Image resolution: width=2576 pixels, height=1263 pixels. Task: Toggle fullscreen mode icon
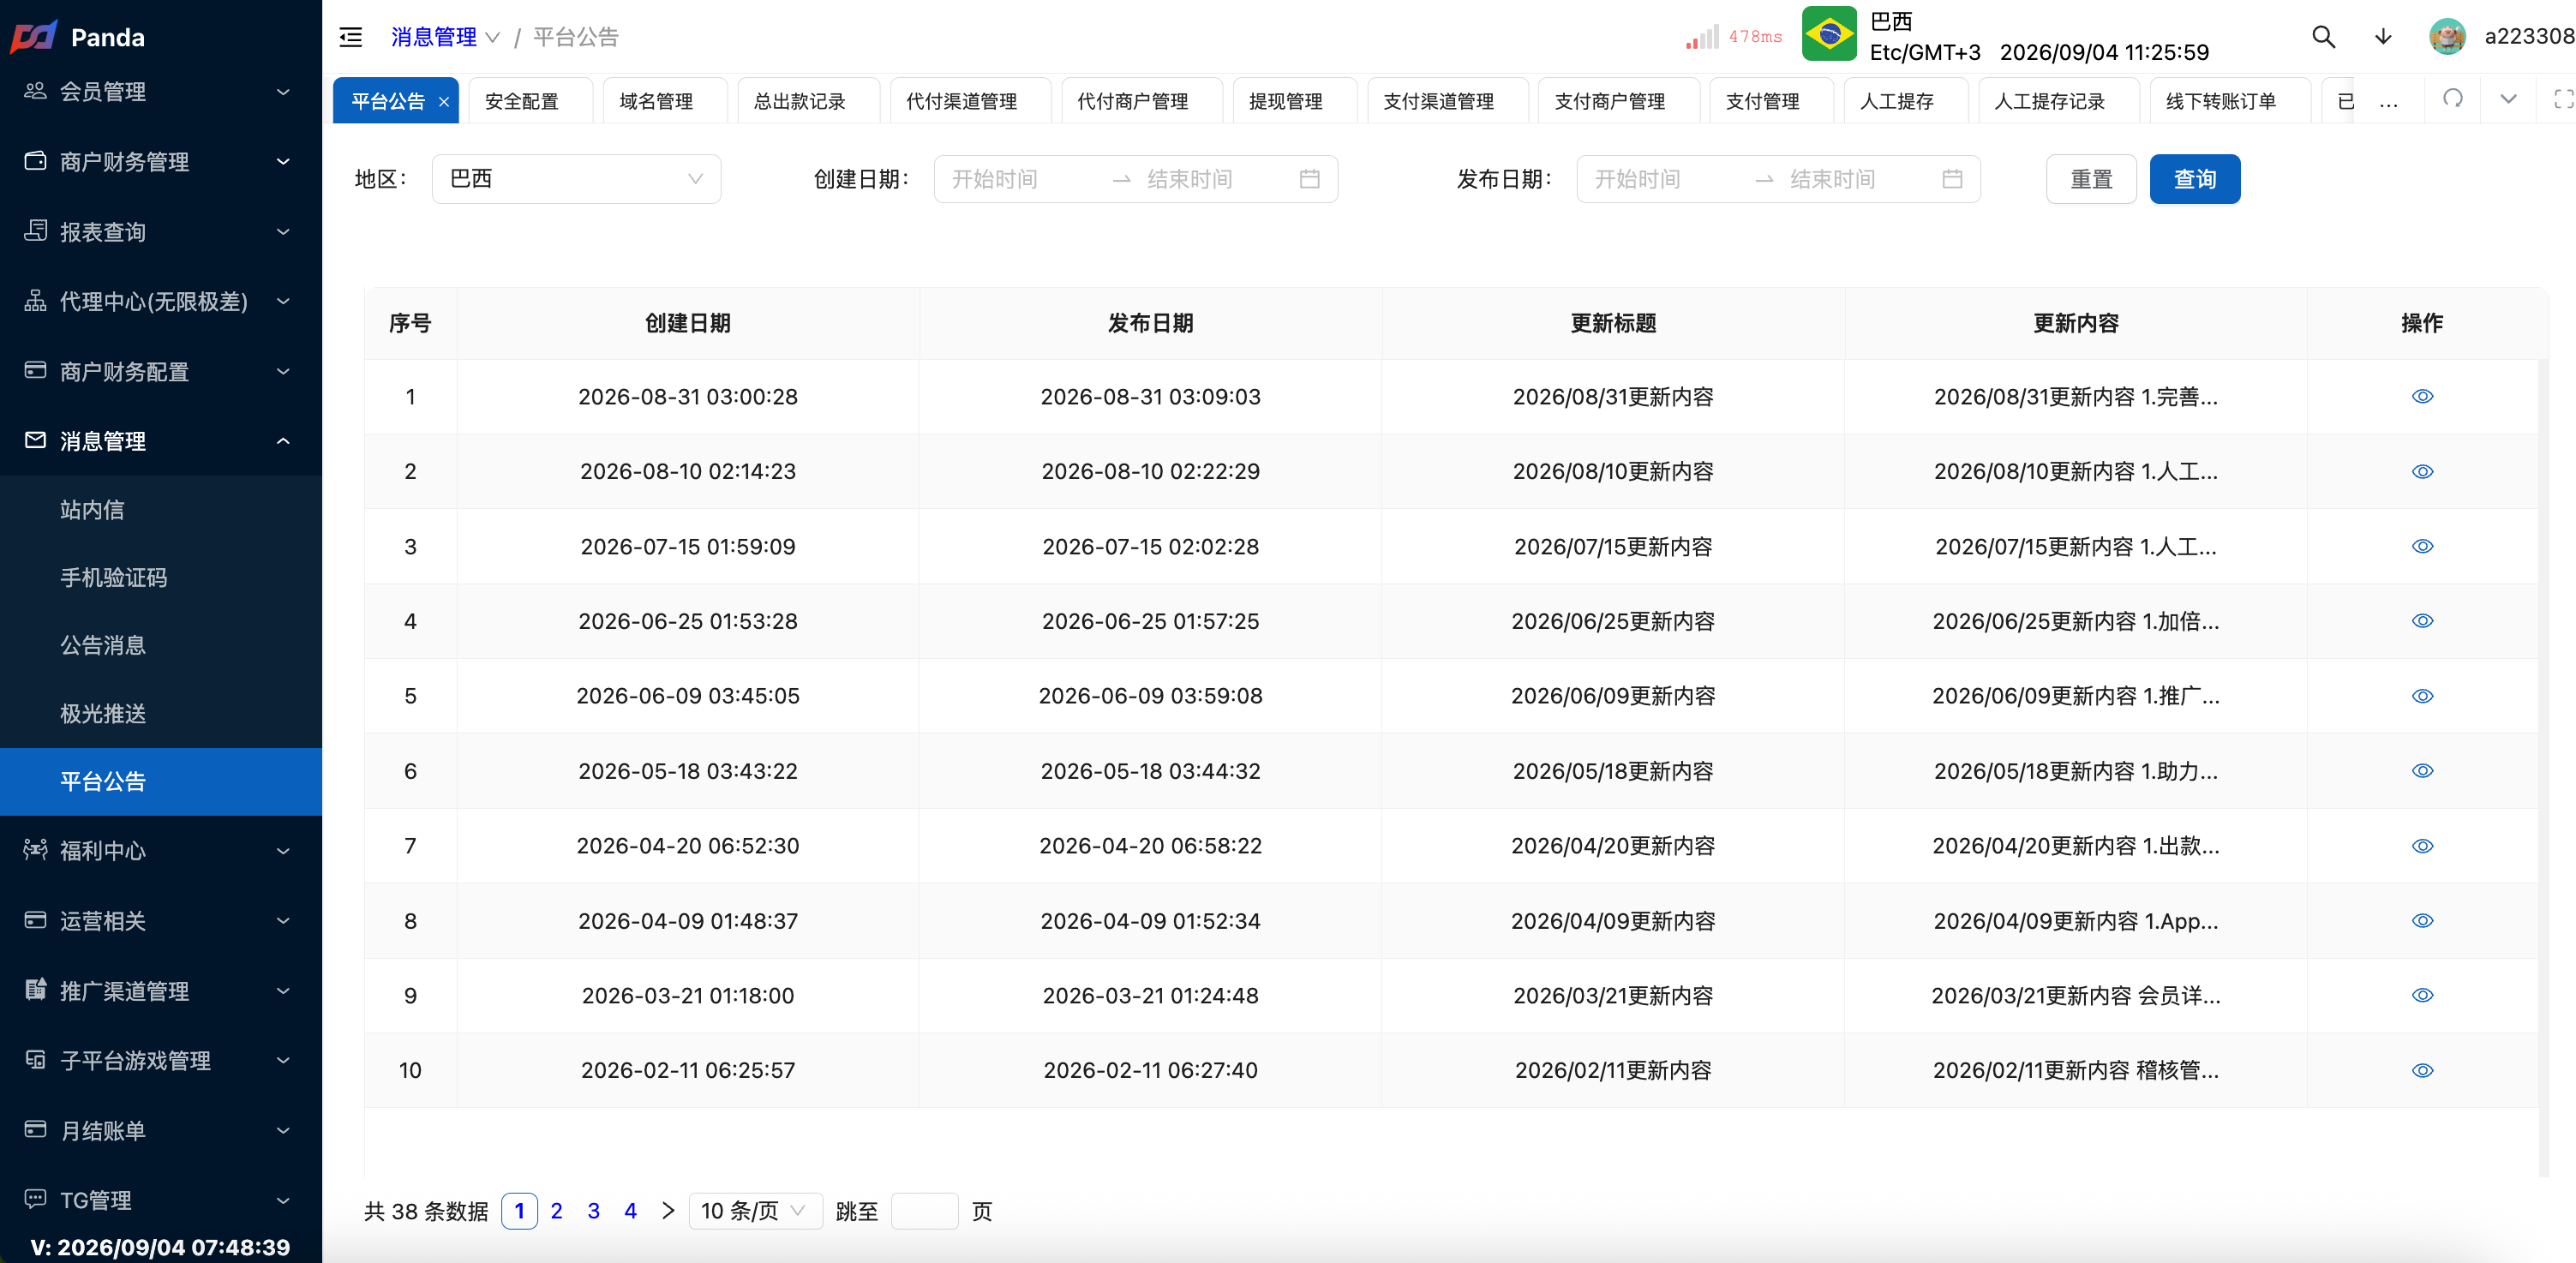click(x=2563, y=98)
